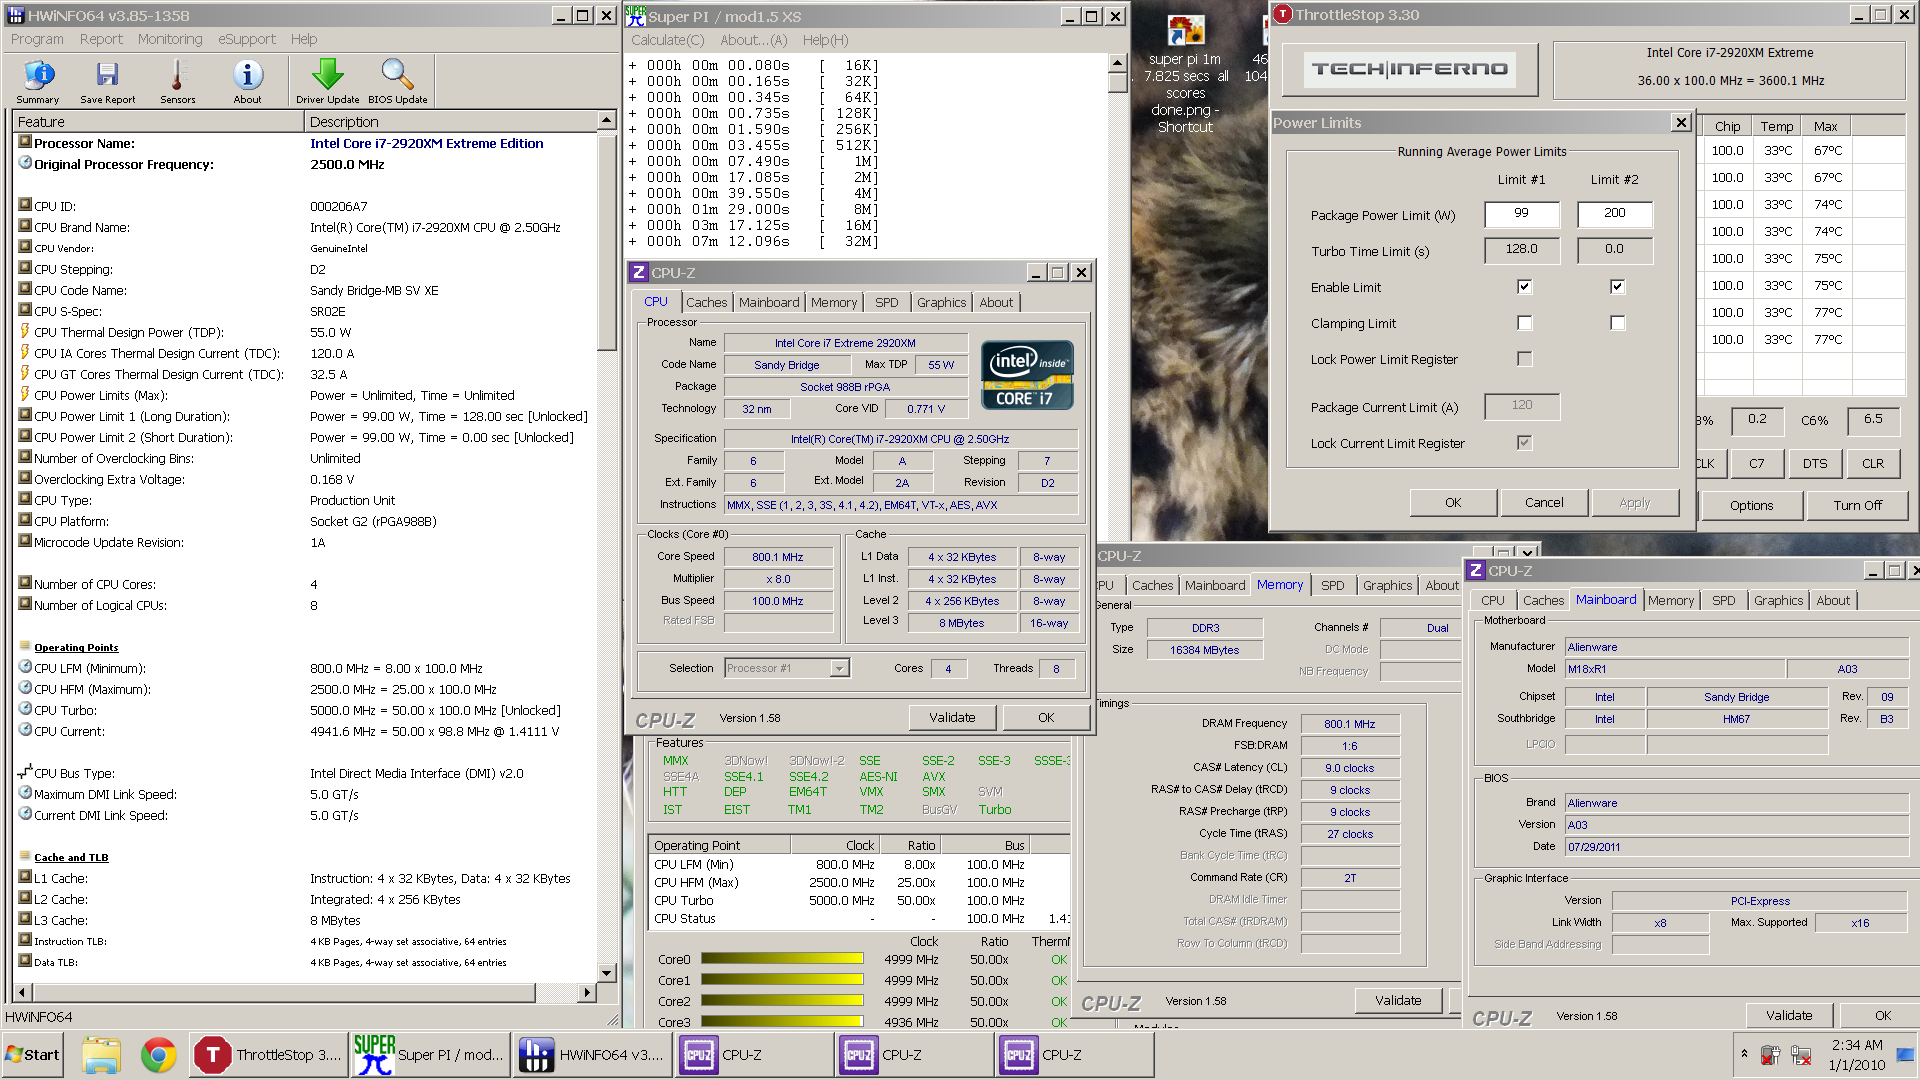Image resolution: width=1920 pixels, height=1080 pixels.
Task: Click the Super PI title bar icon
Action: tap(635, 16)
